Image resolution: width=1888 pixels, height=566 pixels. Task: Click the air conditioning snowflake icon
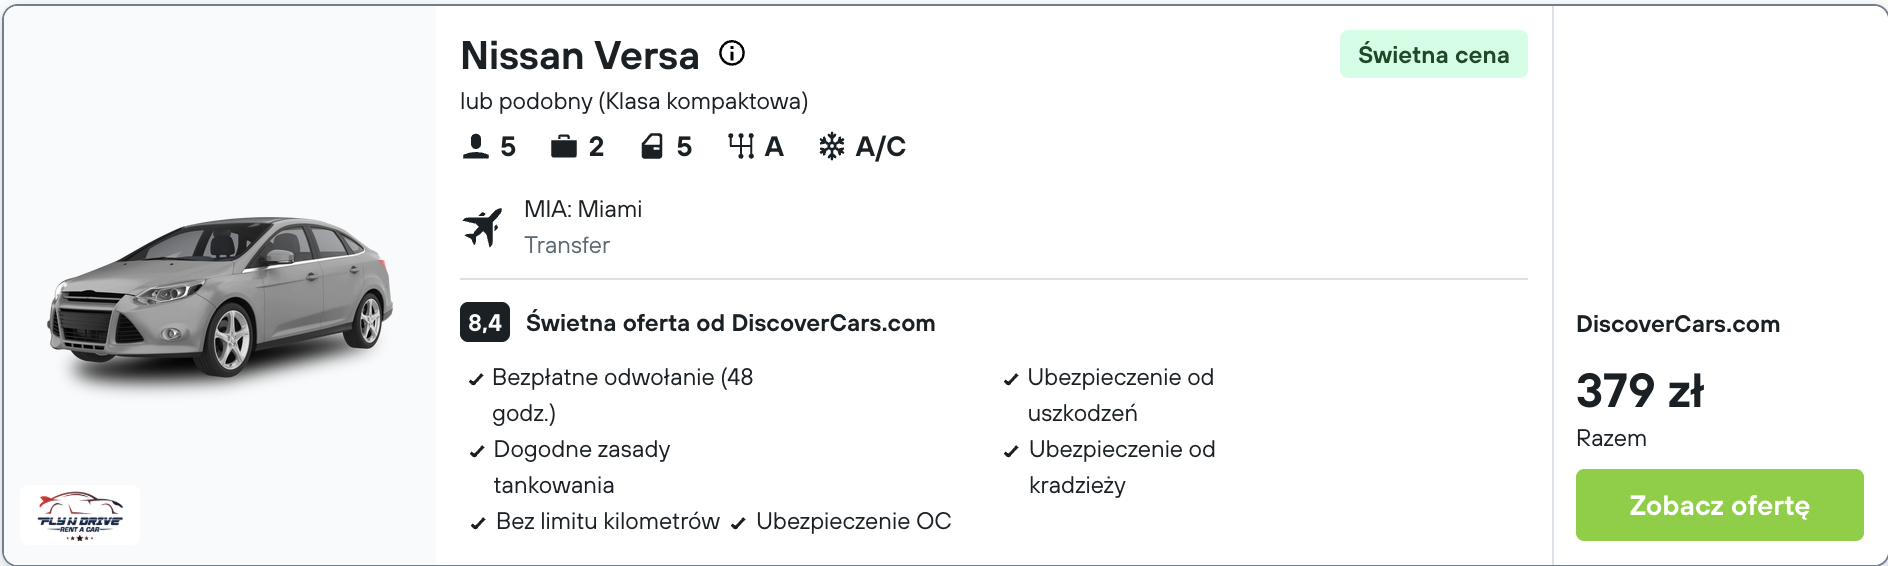coord(832,147)
